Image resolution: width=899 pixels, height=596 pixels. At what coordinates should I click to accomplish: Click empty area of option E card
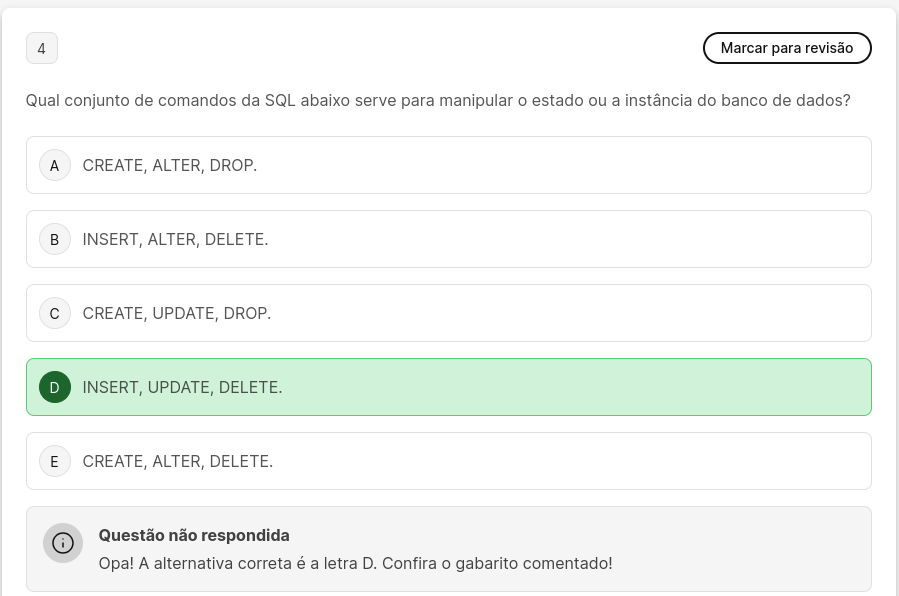tap(573, 461)
